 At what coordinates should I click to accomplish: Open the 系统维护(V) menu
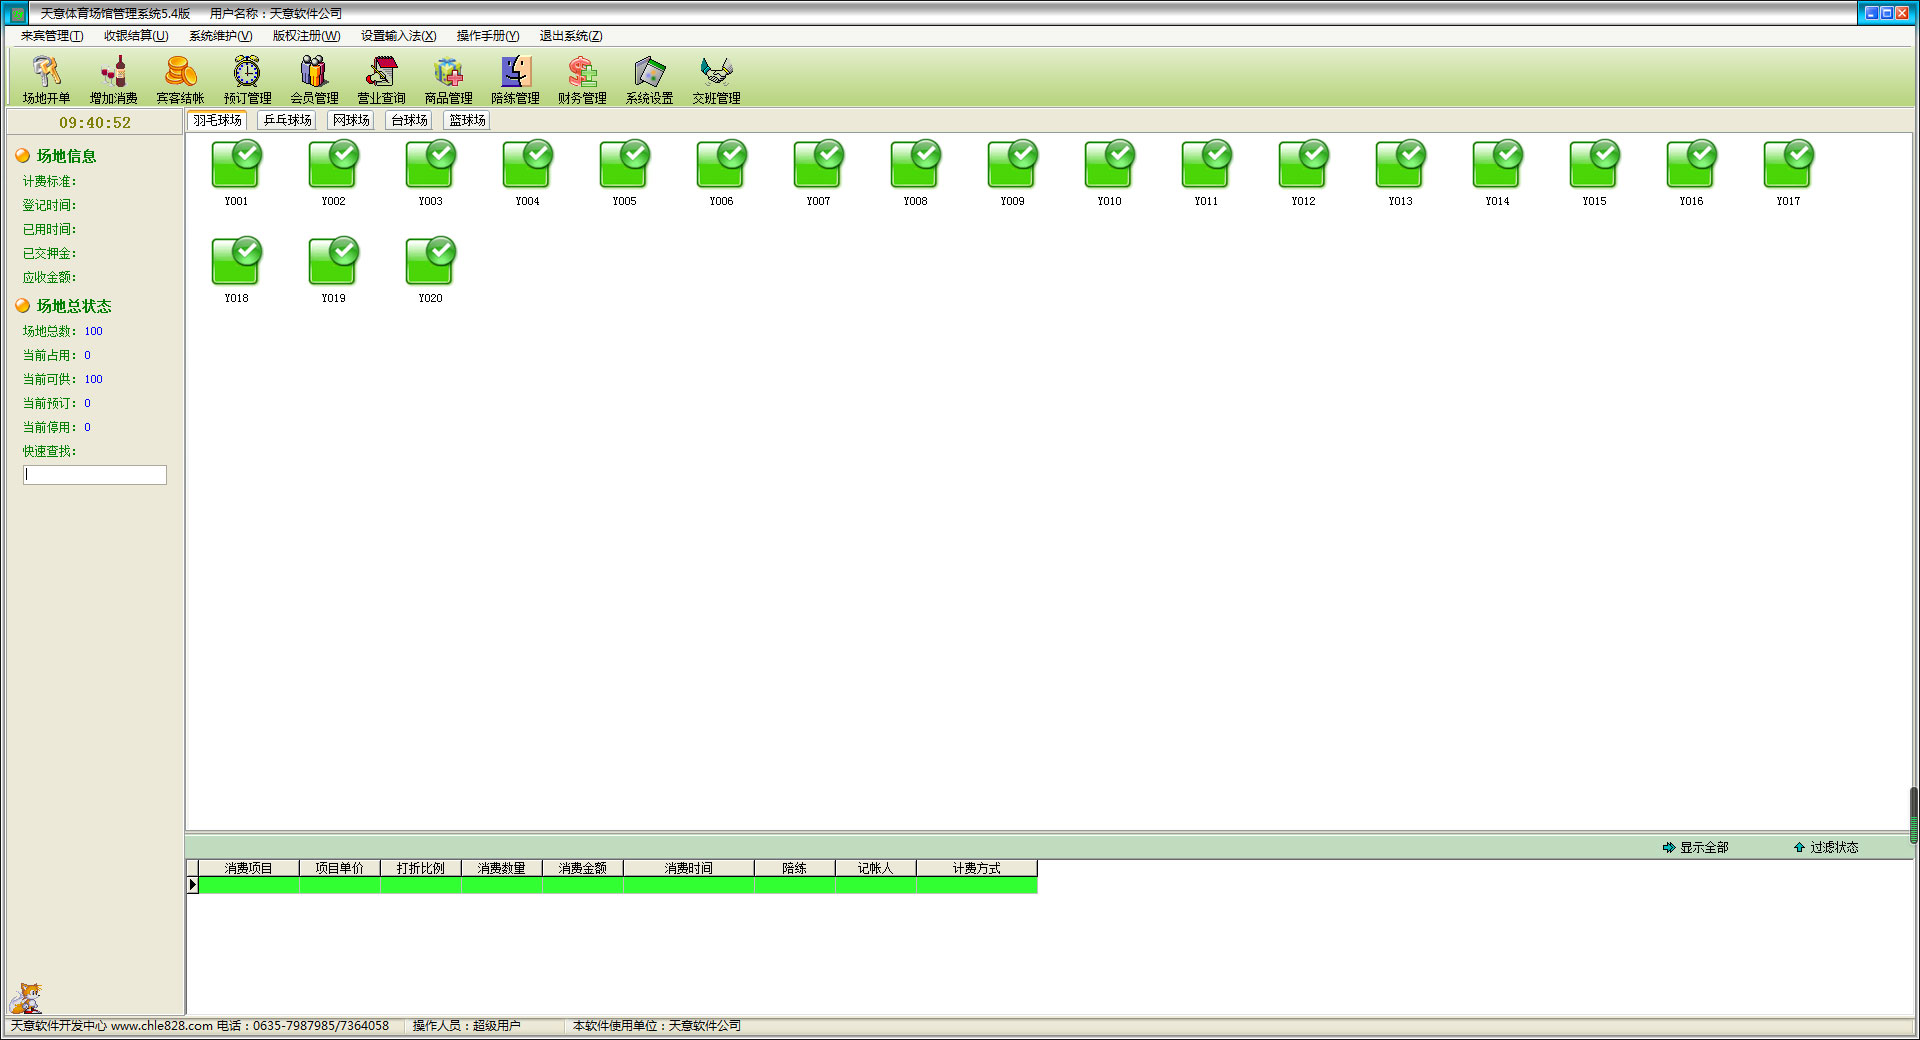tap(220, 36)
